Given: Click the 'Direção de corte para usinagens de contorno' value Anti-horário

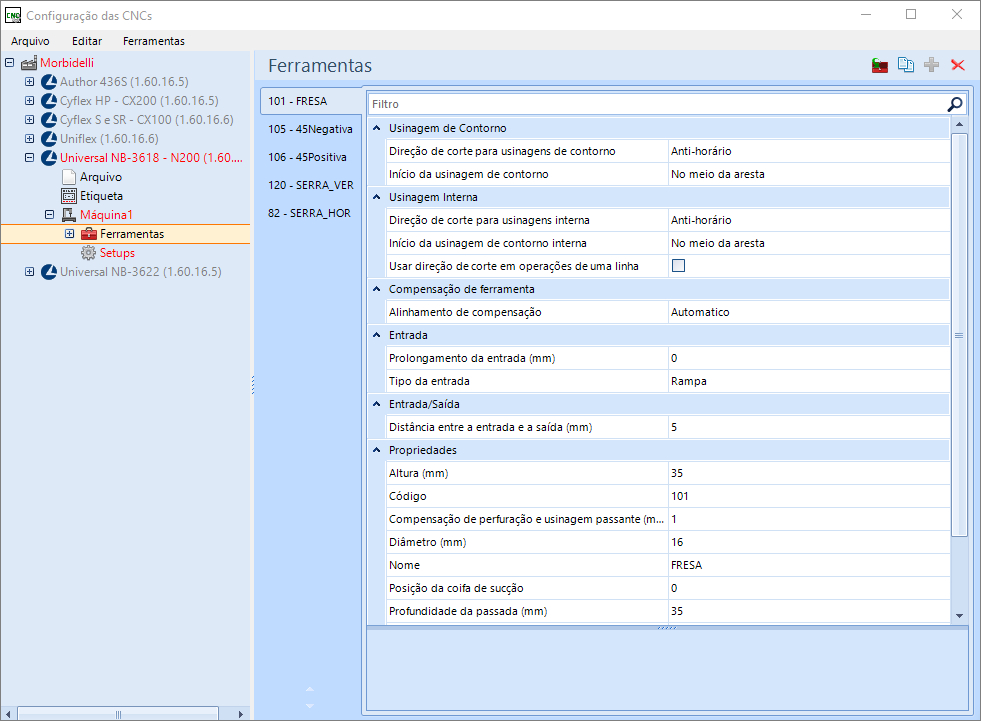Looking at the screenshot, I should [808, 151].
